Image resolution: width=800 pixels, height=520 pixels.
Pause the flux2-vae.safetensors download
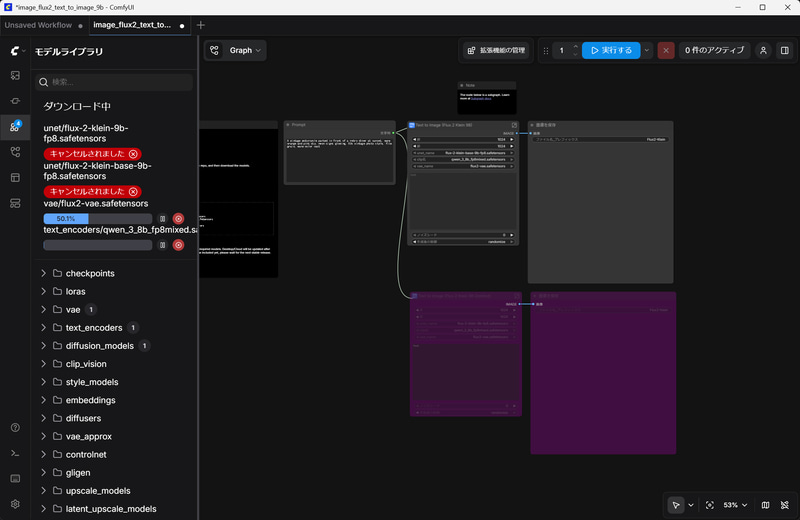click(162, 218)
